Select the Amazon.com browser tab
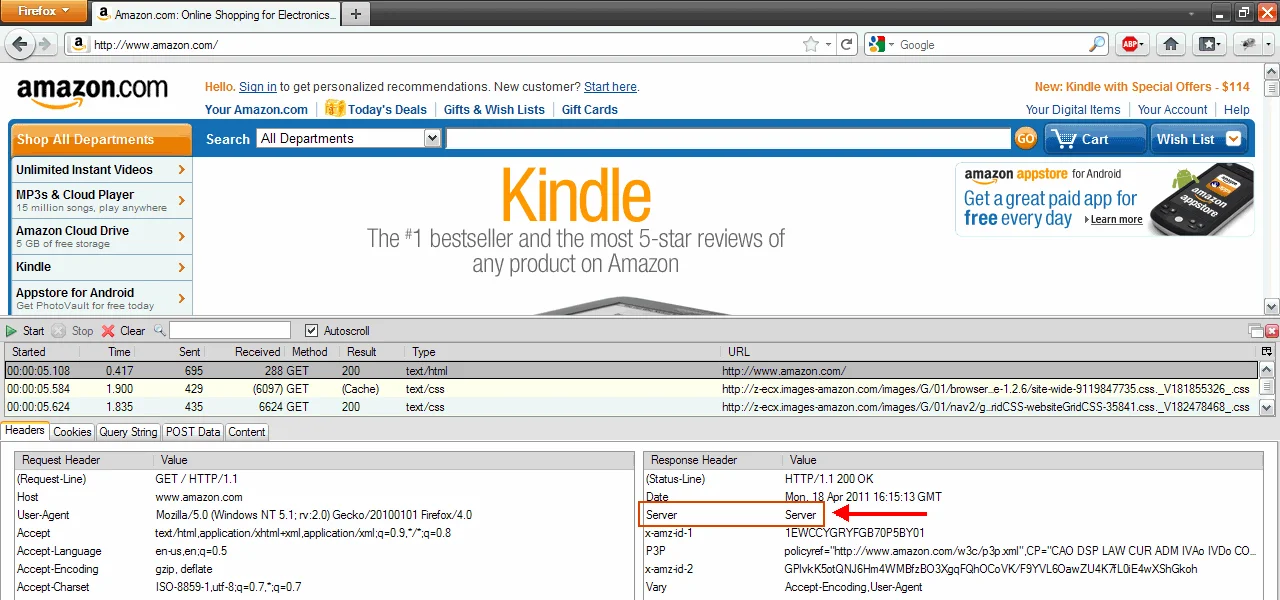Image resolution: width=1280 pixels, height=600 pixels. 216,15
